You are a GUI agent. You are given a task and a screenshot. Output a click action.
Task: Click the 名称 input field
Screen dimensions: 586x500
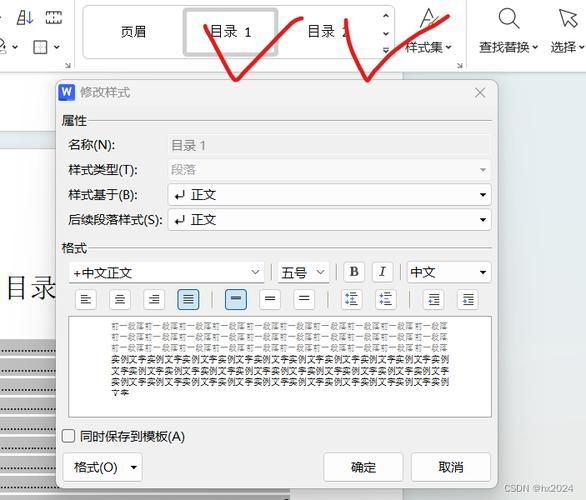[x=329, y=145]
